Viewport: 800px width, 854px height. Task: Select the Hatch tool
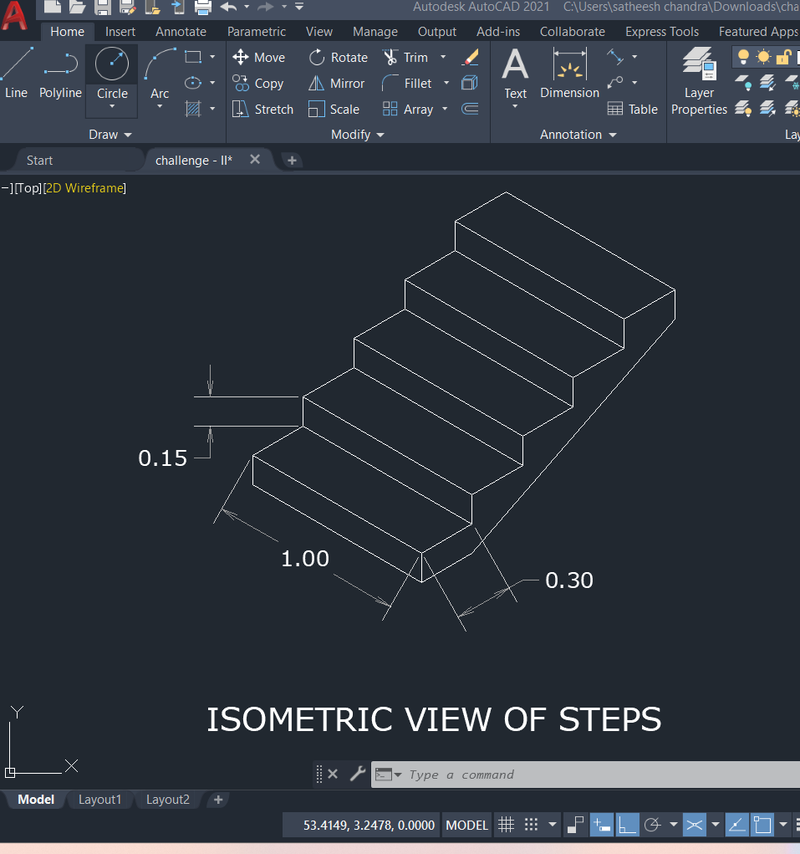[193, 109]
